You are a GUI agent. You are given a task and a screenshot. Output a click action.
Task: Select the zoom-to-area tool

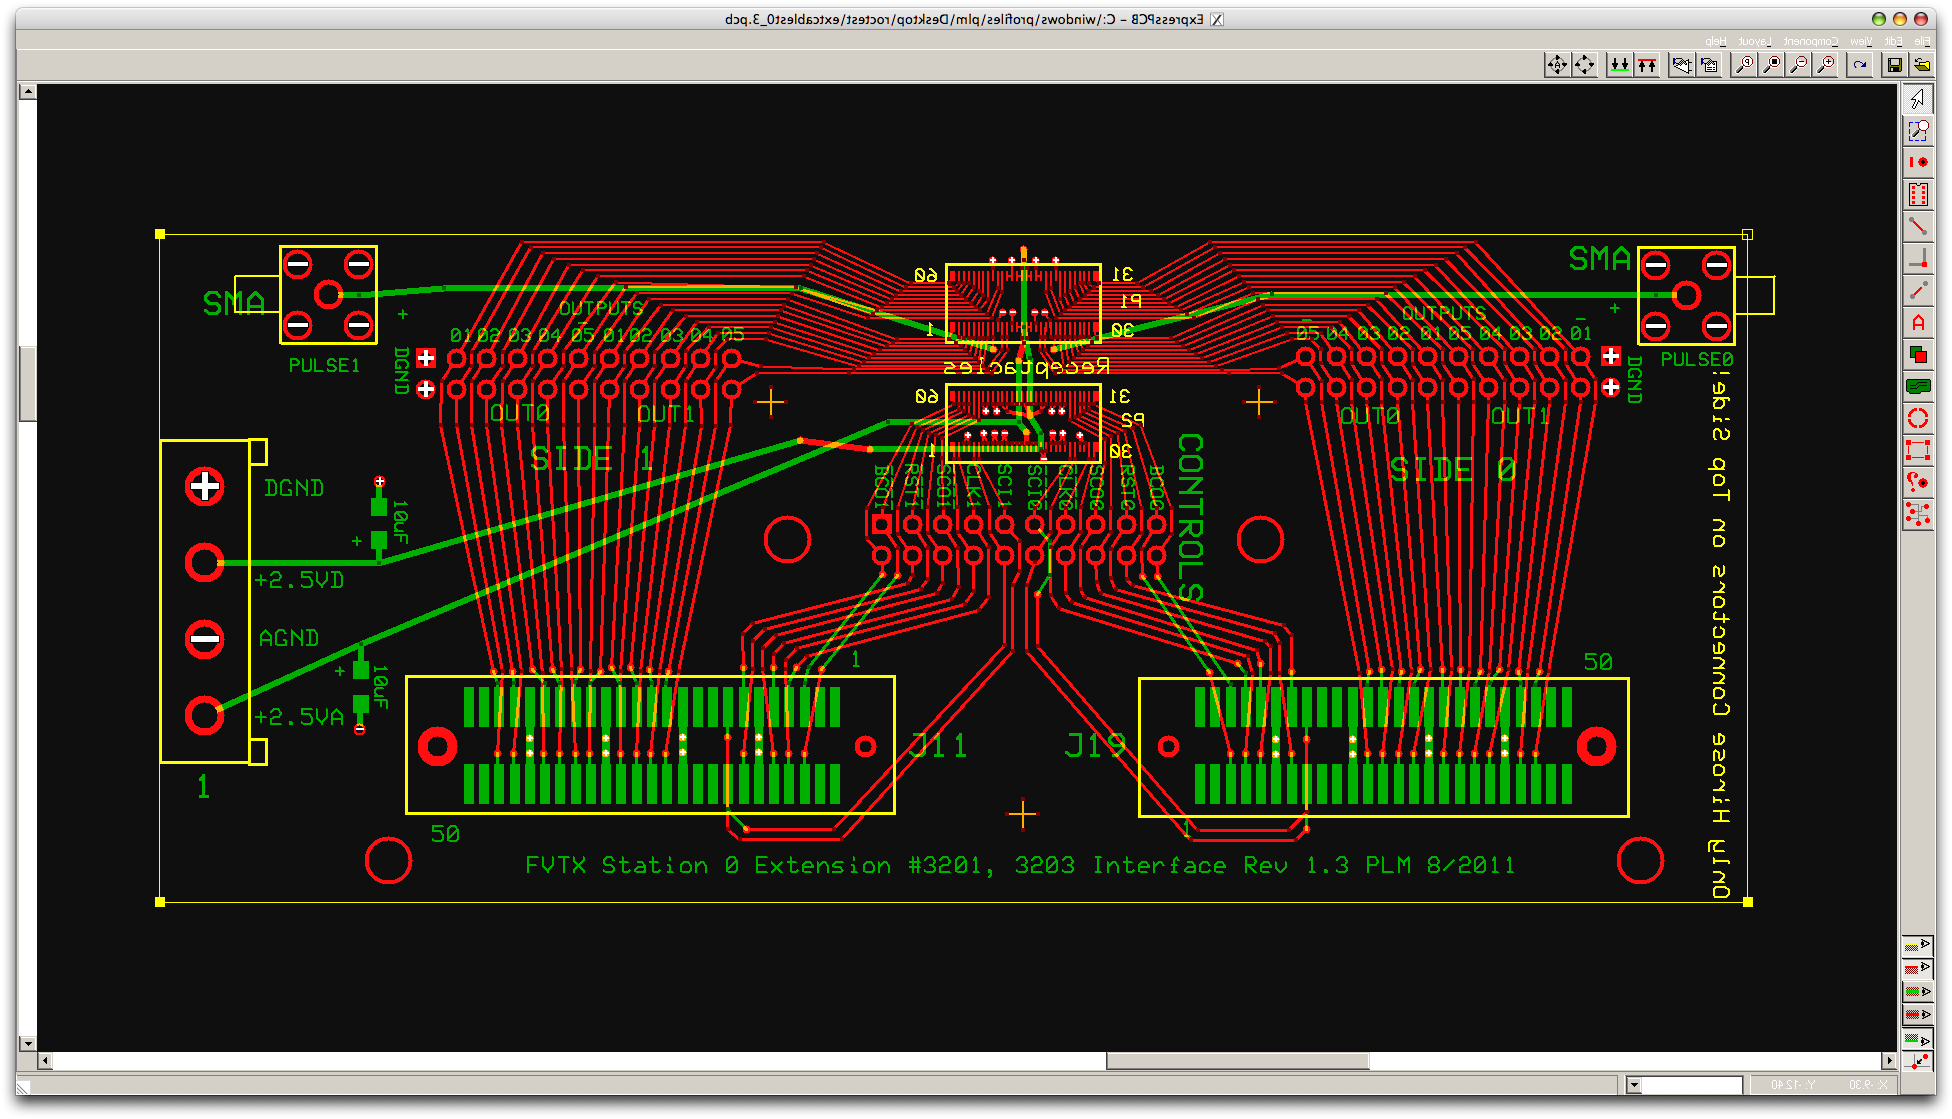pyautogui.click(x=1918, y=130)
